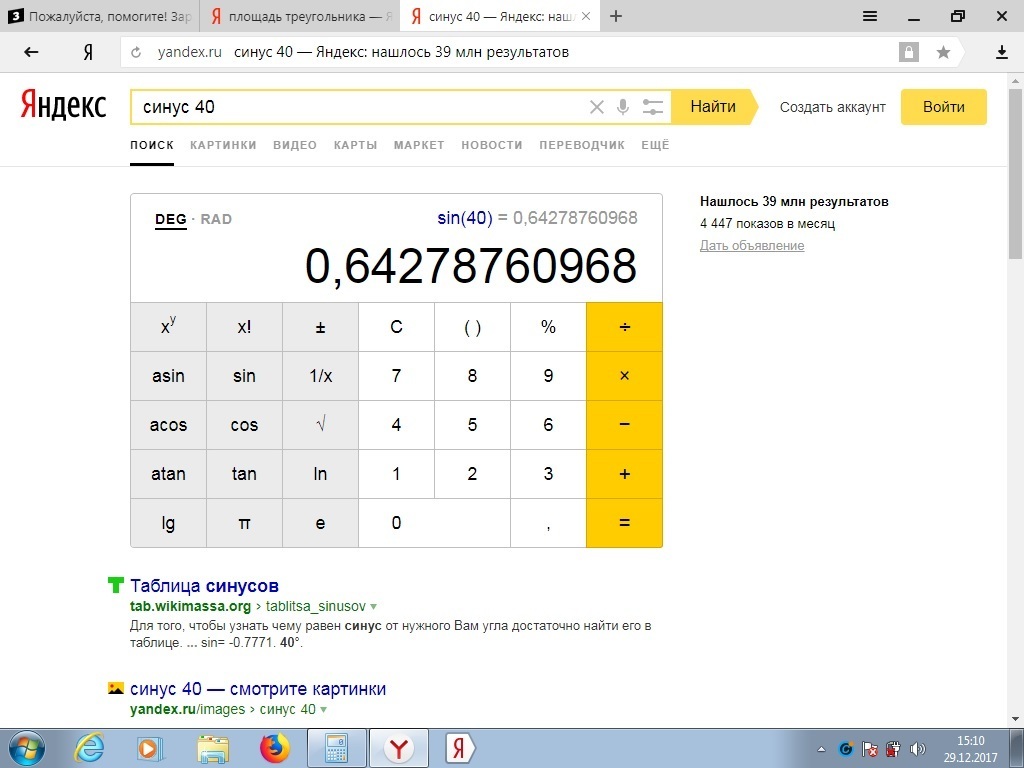Open the ЕЩЁ more-services menu
1024x768 pixels.
pos(655,145)
